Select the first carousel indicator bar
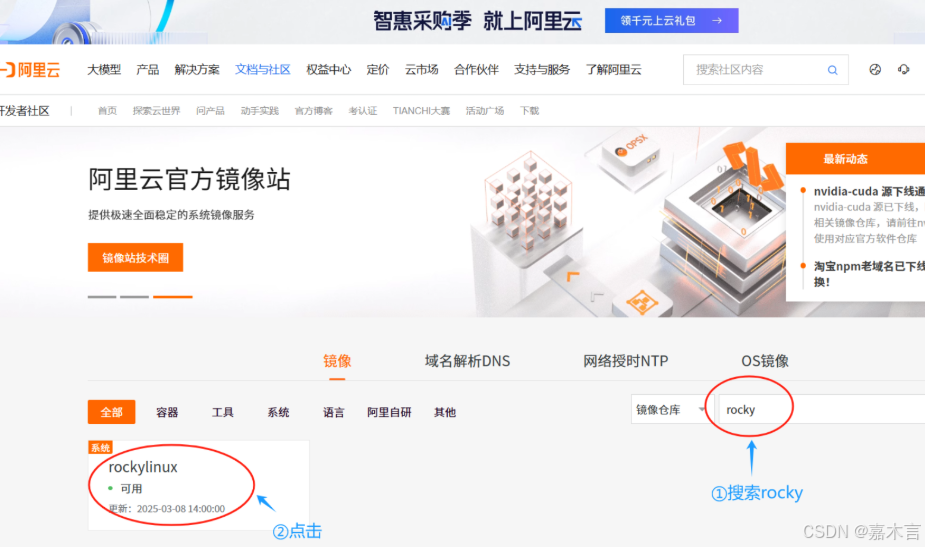The image size is (925, 547). (x=102, y=297)
